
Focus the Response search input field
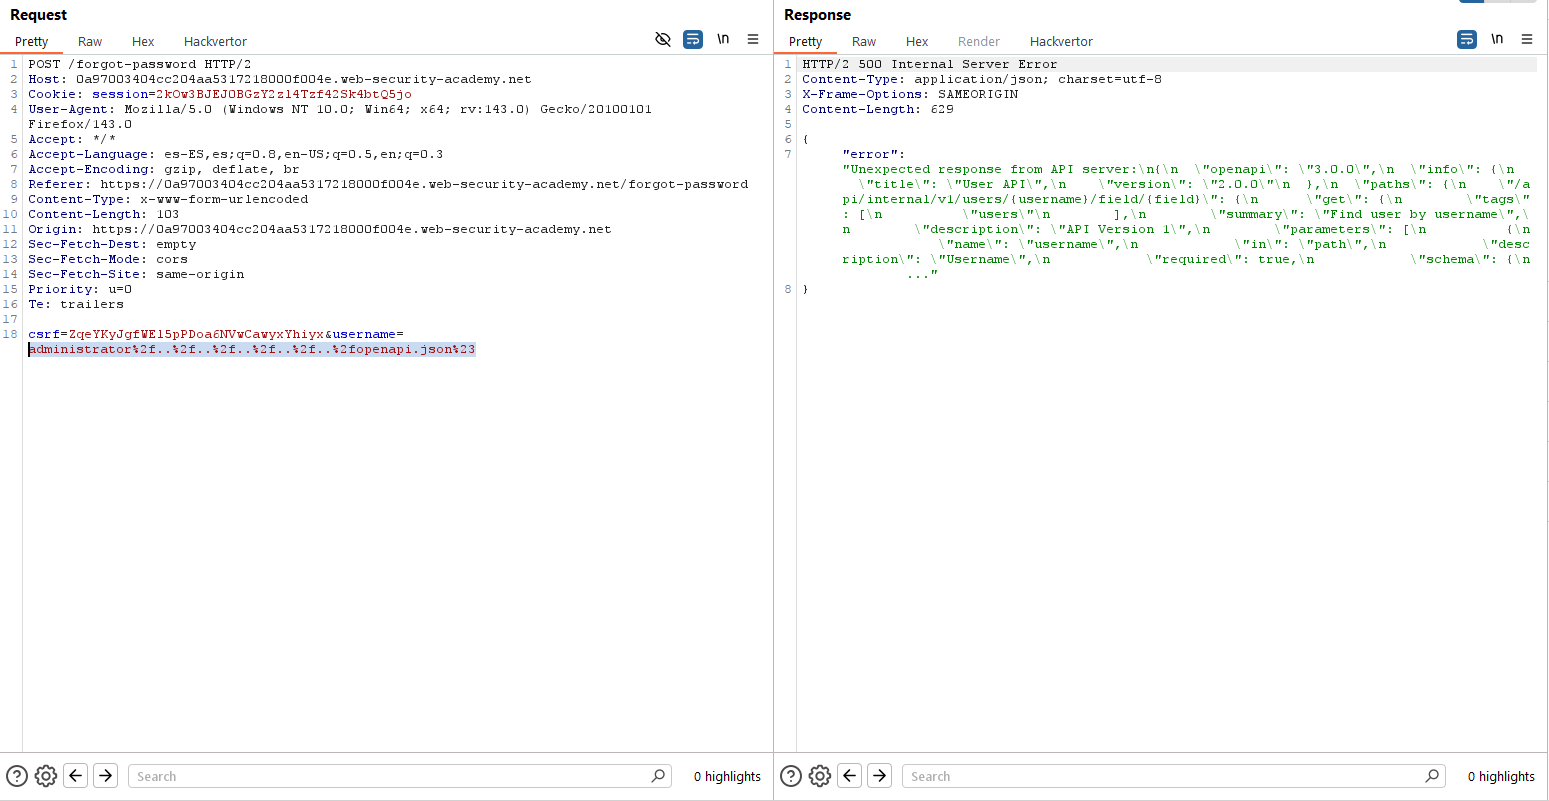point(1164,776)
